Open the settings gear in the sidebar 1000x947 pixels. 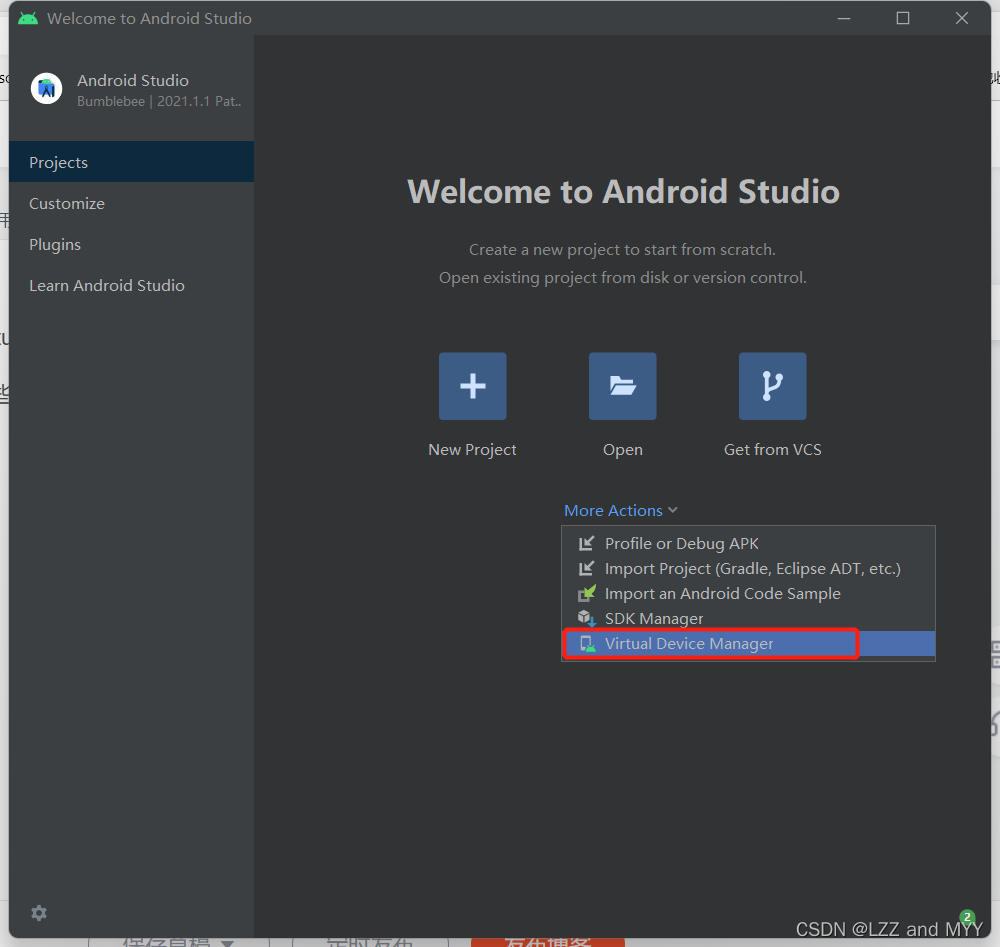tap(39, 913)
